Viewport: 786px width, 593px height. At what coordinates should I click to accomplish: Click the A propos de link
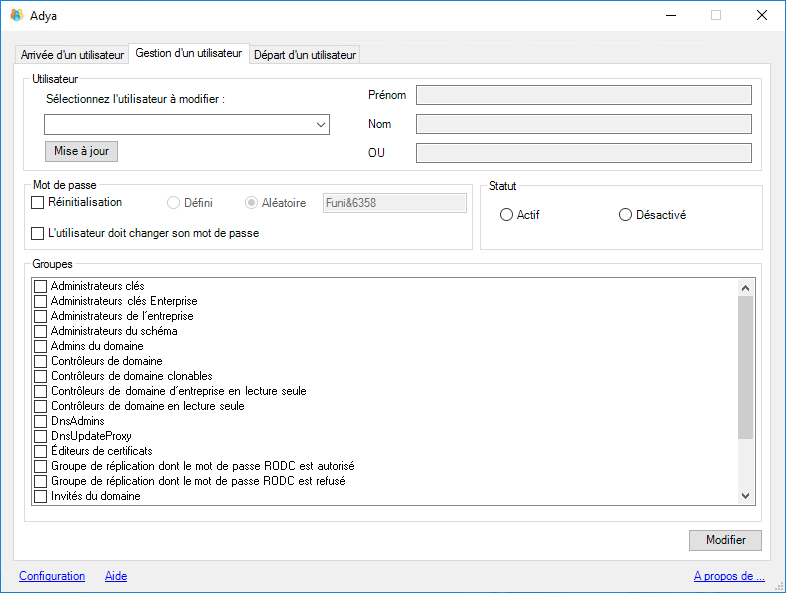729,576
